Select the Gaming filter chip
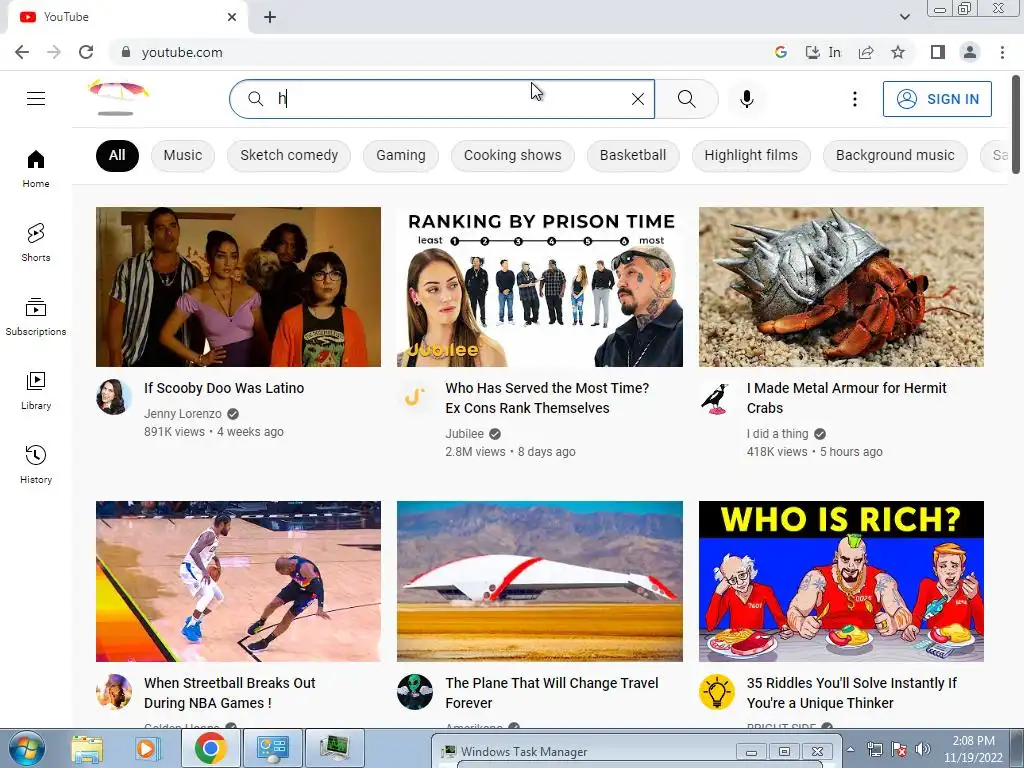The height and width of the screenshot is (768, 1024). click(x=400, y=155)
